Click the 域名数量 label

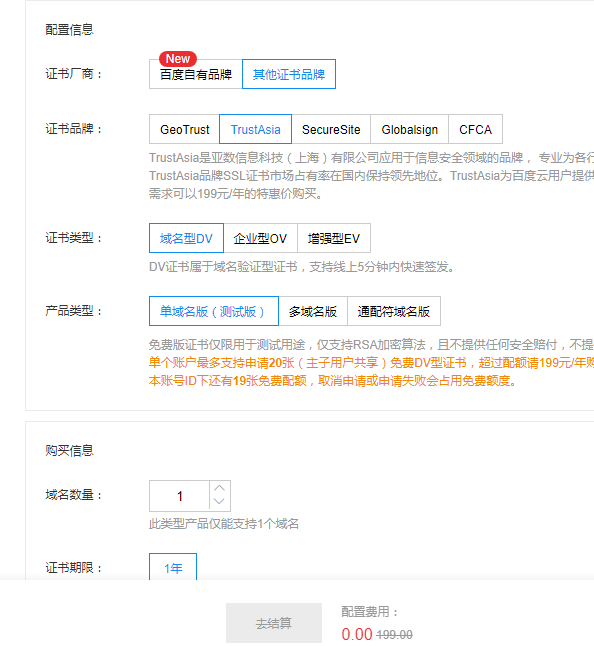pyautogui.click(x=73, y=494)
